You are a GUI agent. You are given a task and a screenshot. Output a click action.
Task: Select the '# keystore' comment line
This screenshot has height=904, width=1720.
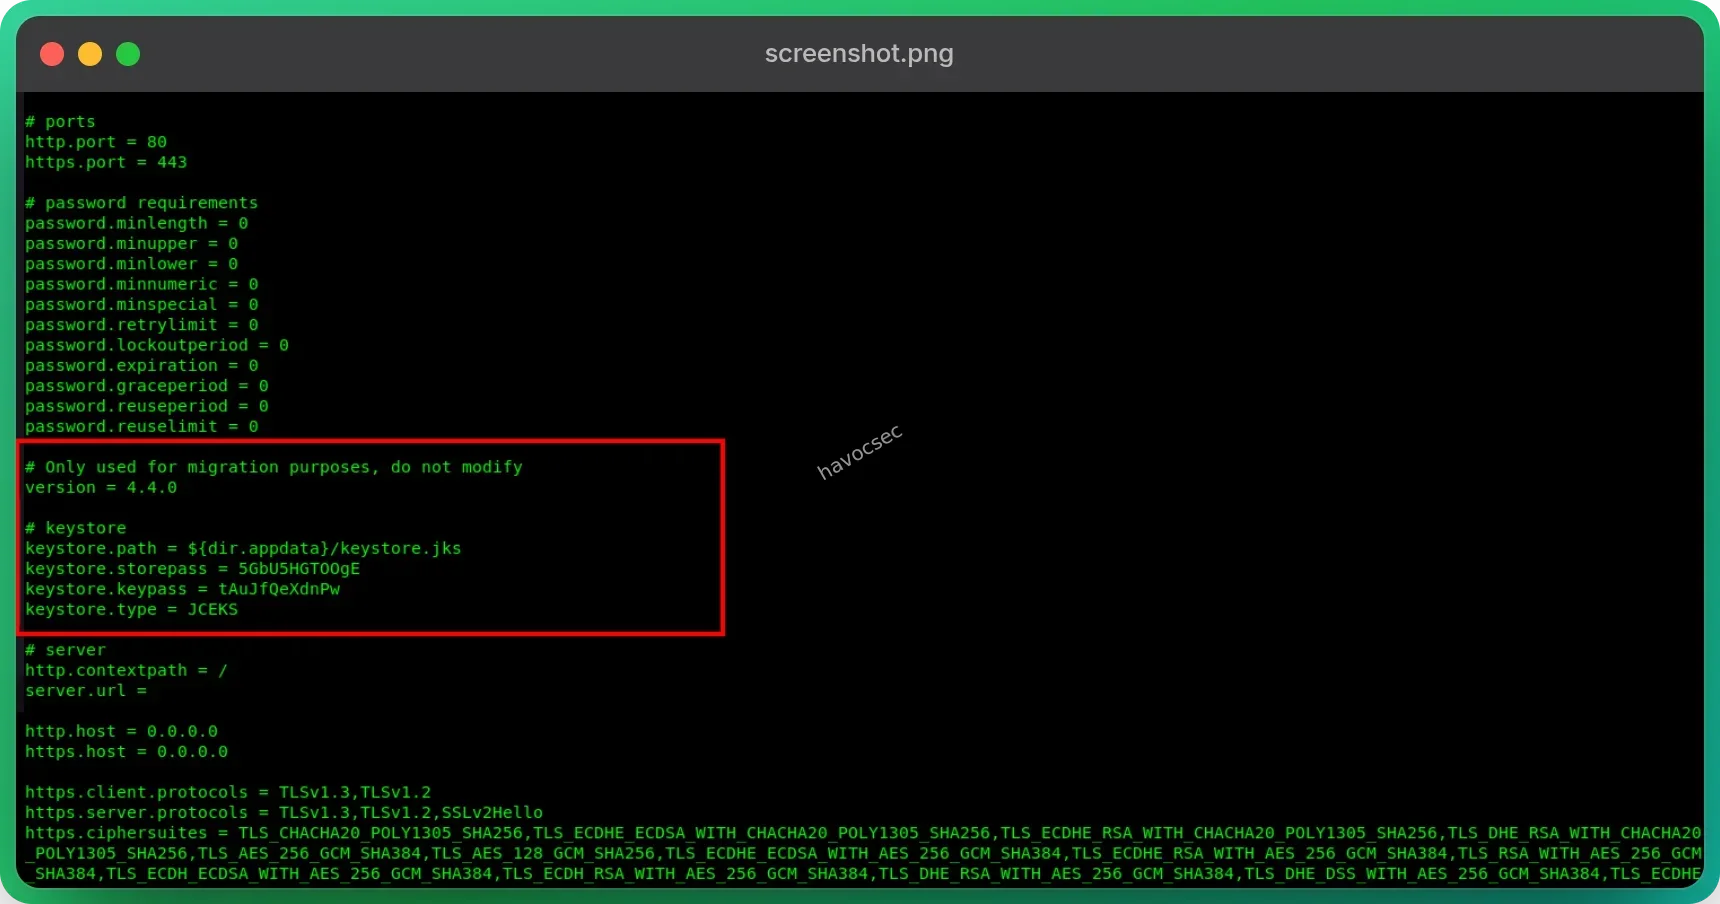[75, 528]
